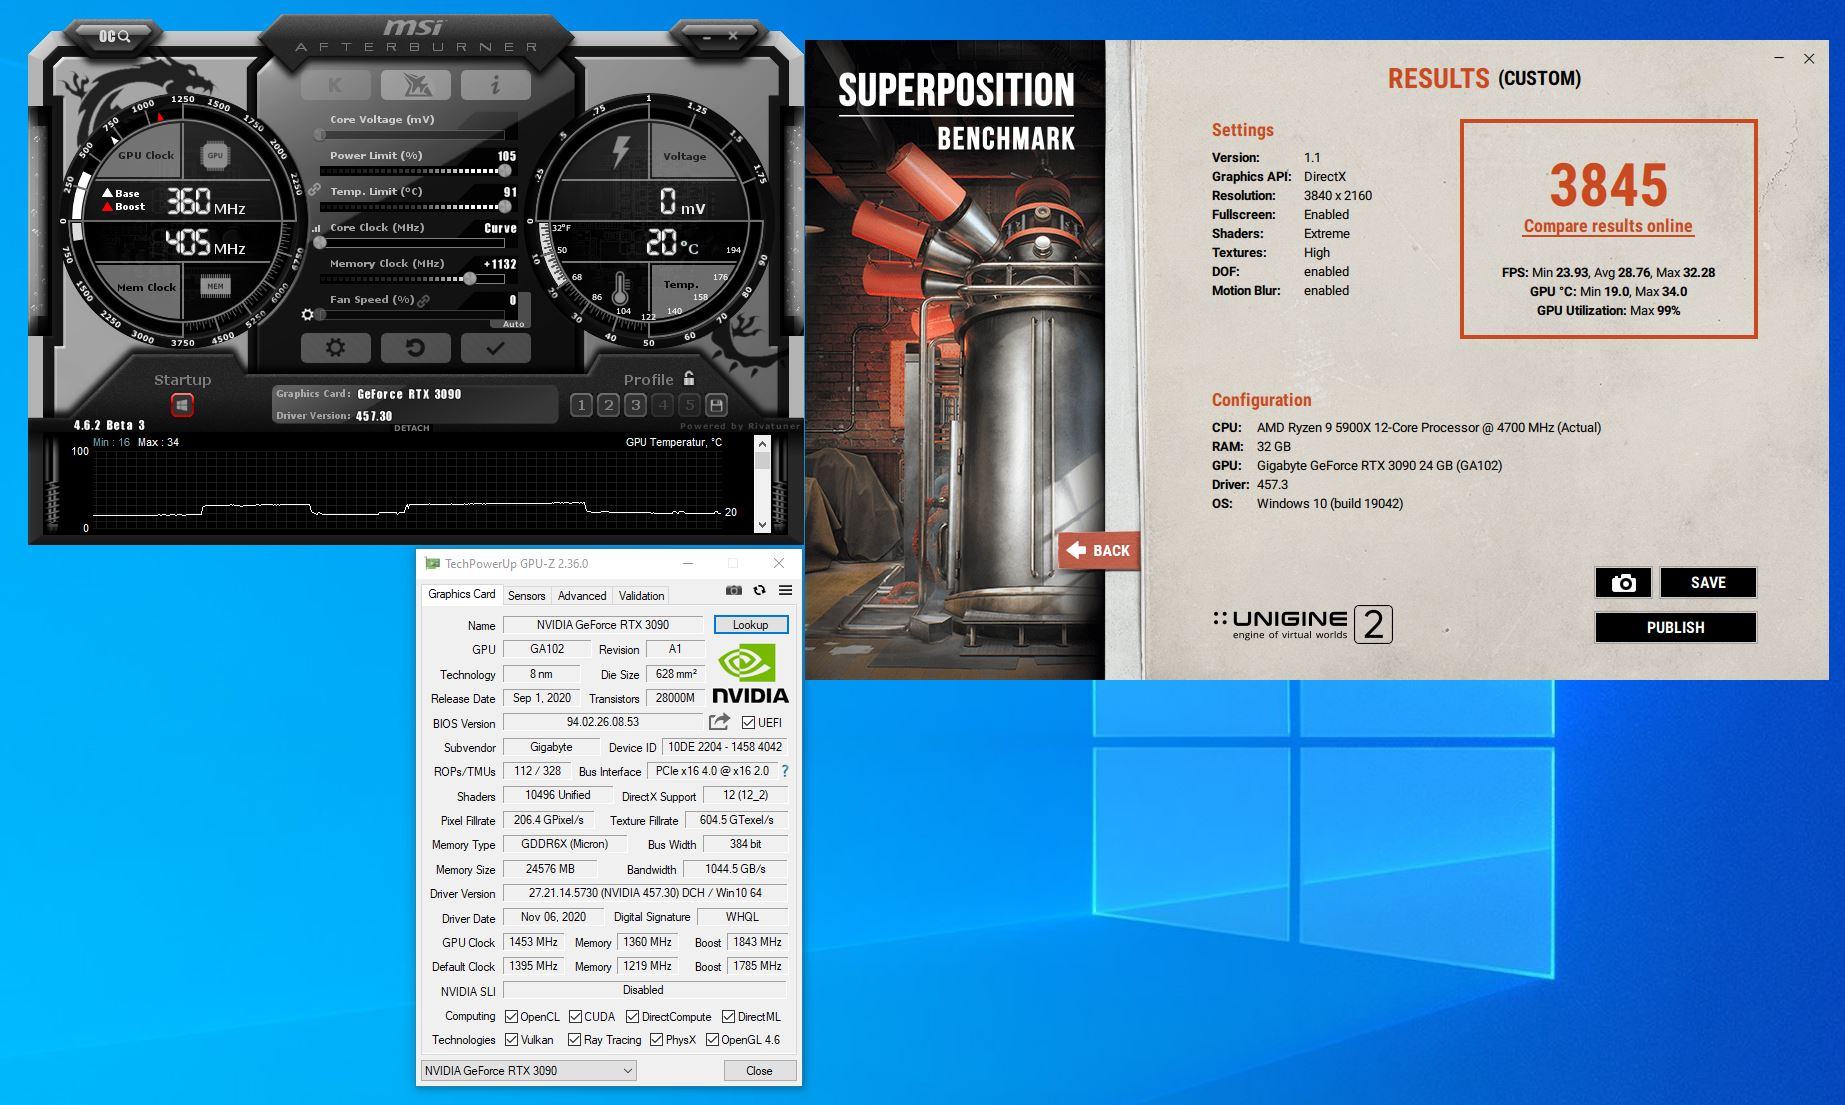
Task: Switch to the Sensors tab in GPU-Z
Action: pos(527,596)
